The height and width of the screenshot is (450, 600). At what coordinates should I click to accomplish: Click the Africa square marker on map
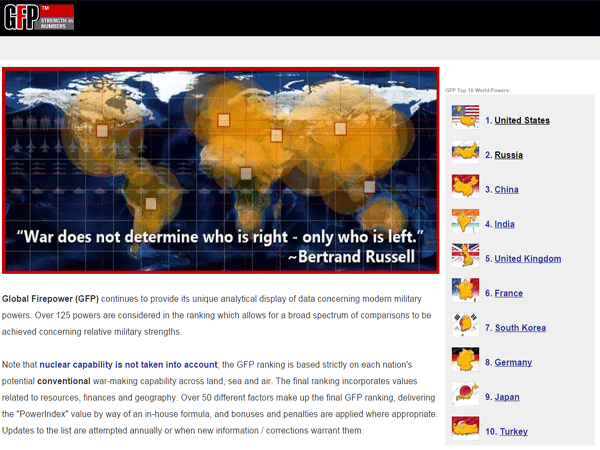tap(246, 173)
